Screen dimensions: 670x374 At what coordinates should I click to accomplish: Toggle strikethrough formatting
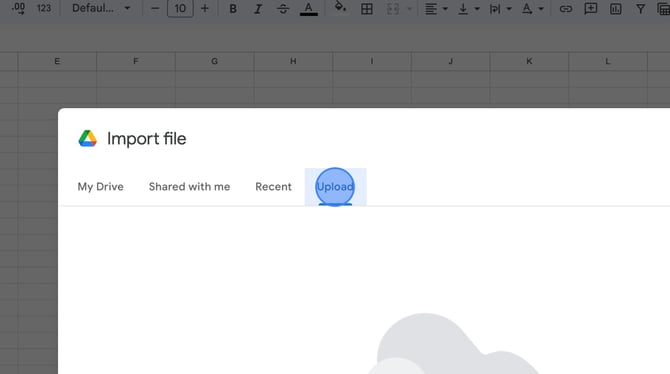click(283, 9)
